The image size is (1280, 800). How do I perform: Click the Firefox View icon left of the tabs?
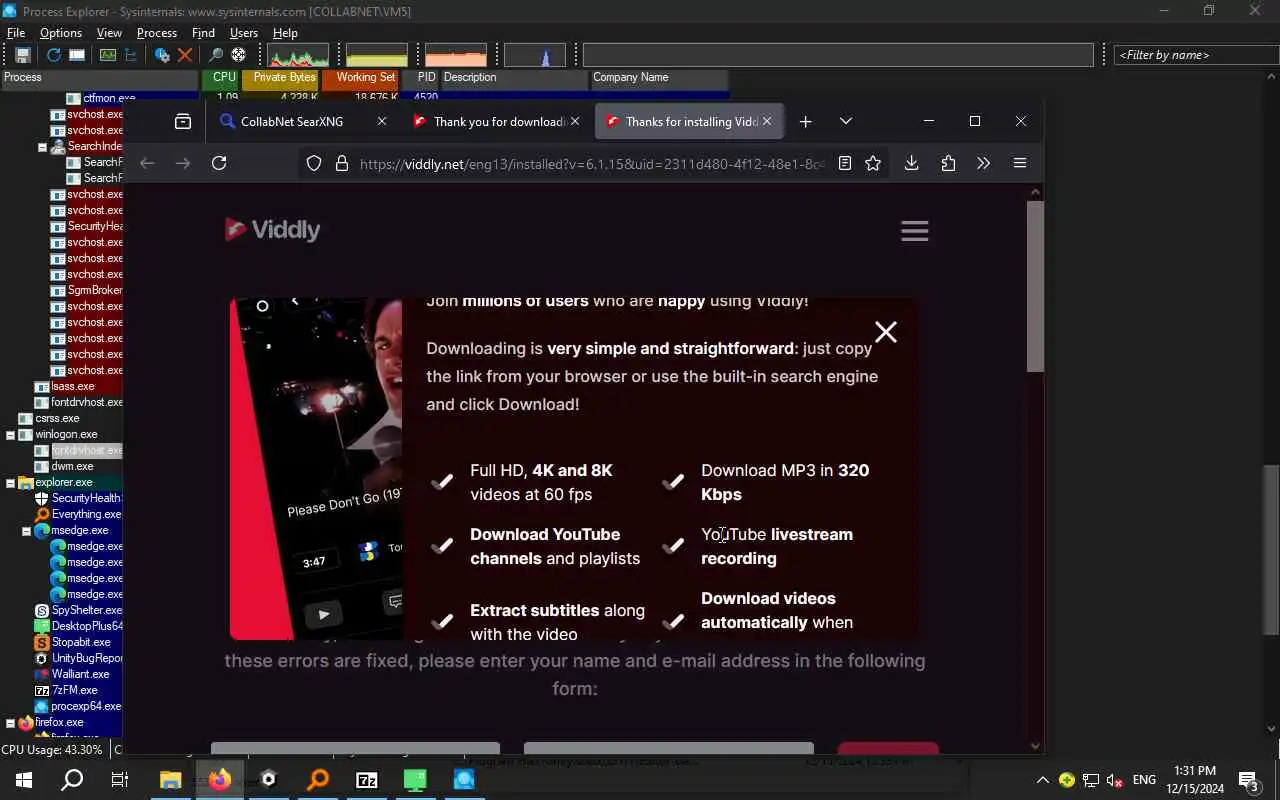pos(183,121)
